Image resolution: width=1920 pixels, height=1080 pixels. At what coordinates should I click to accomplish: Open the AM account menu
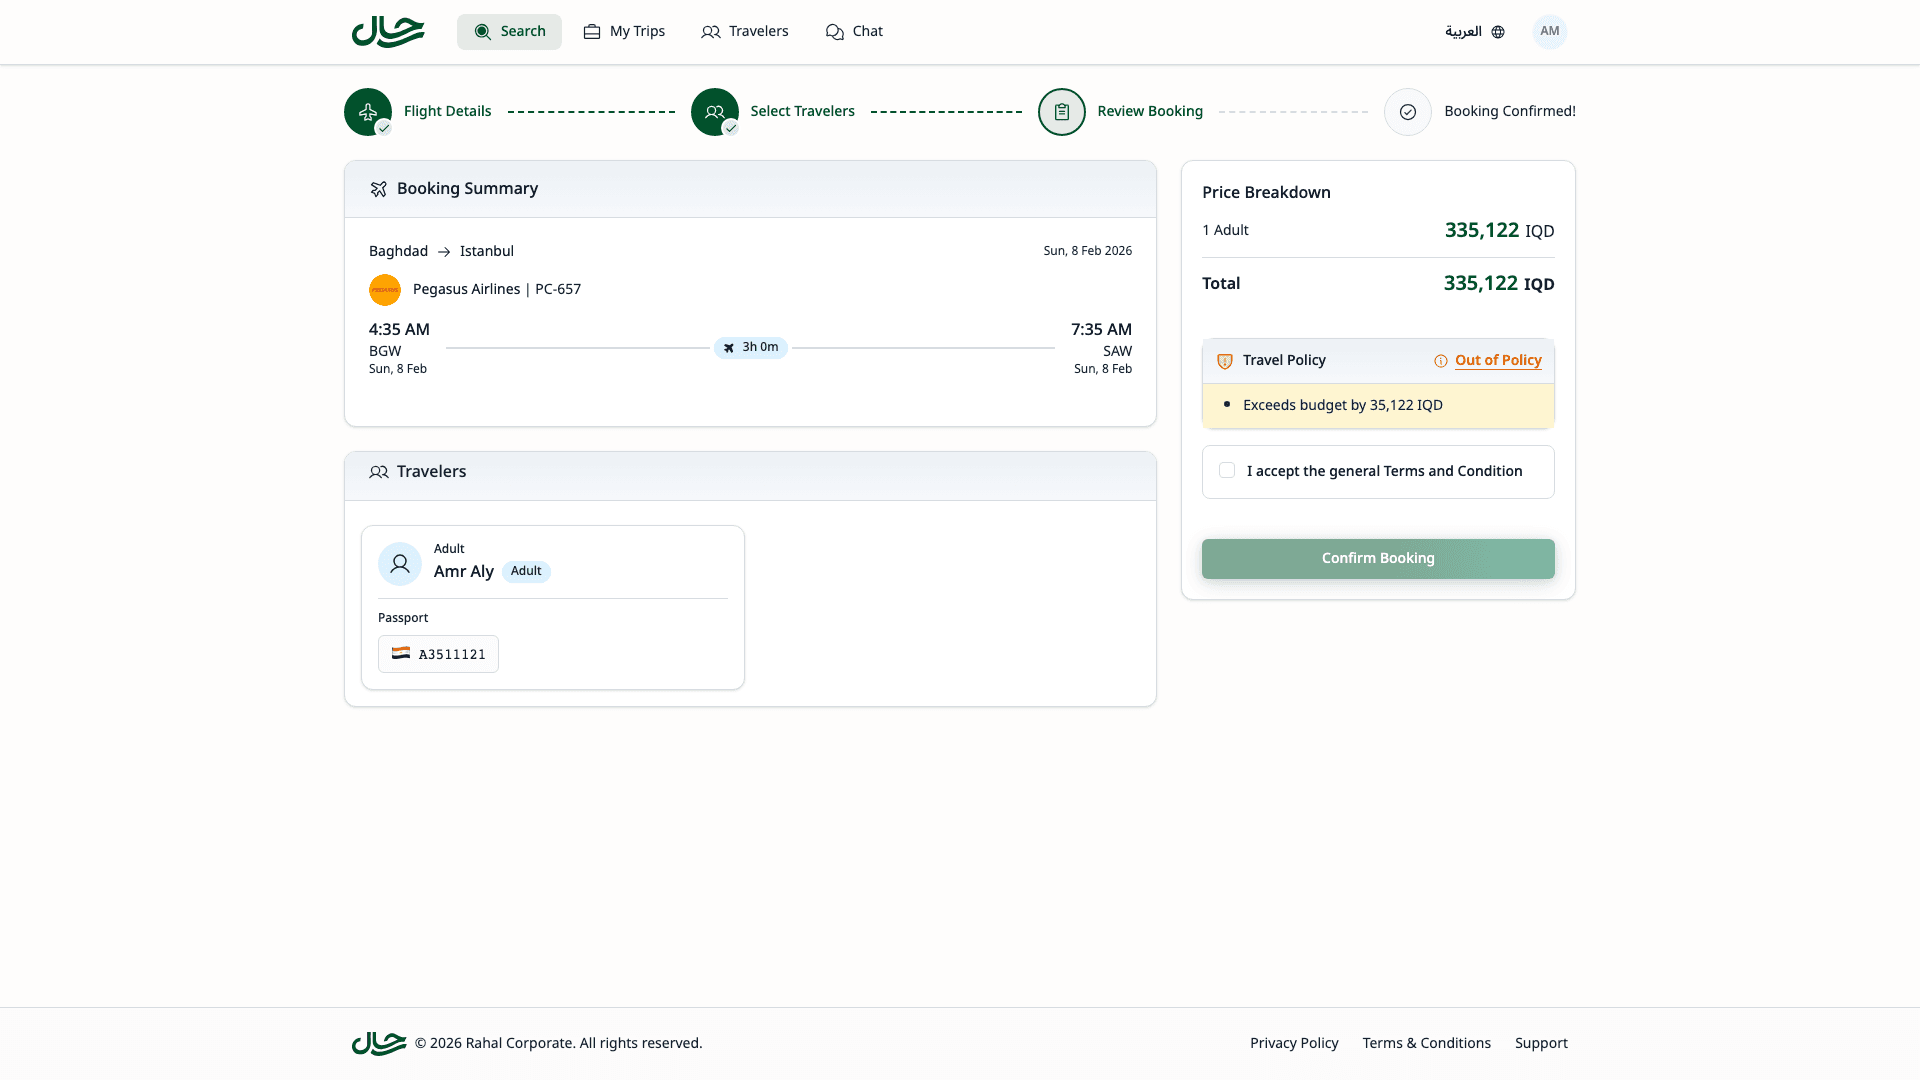tap(1549, 31)
